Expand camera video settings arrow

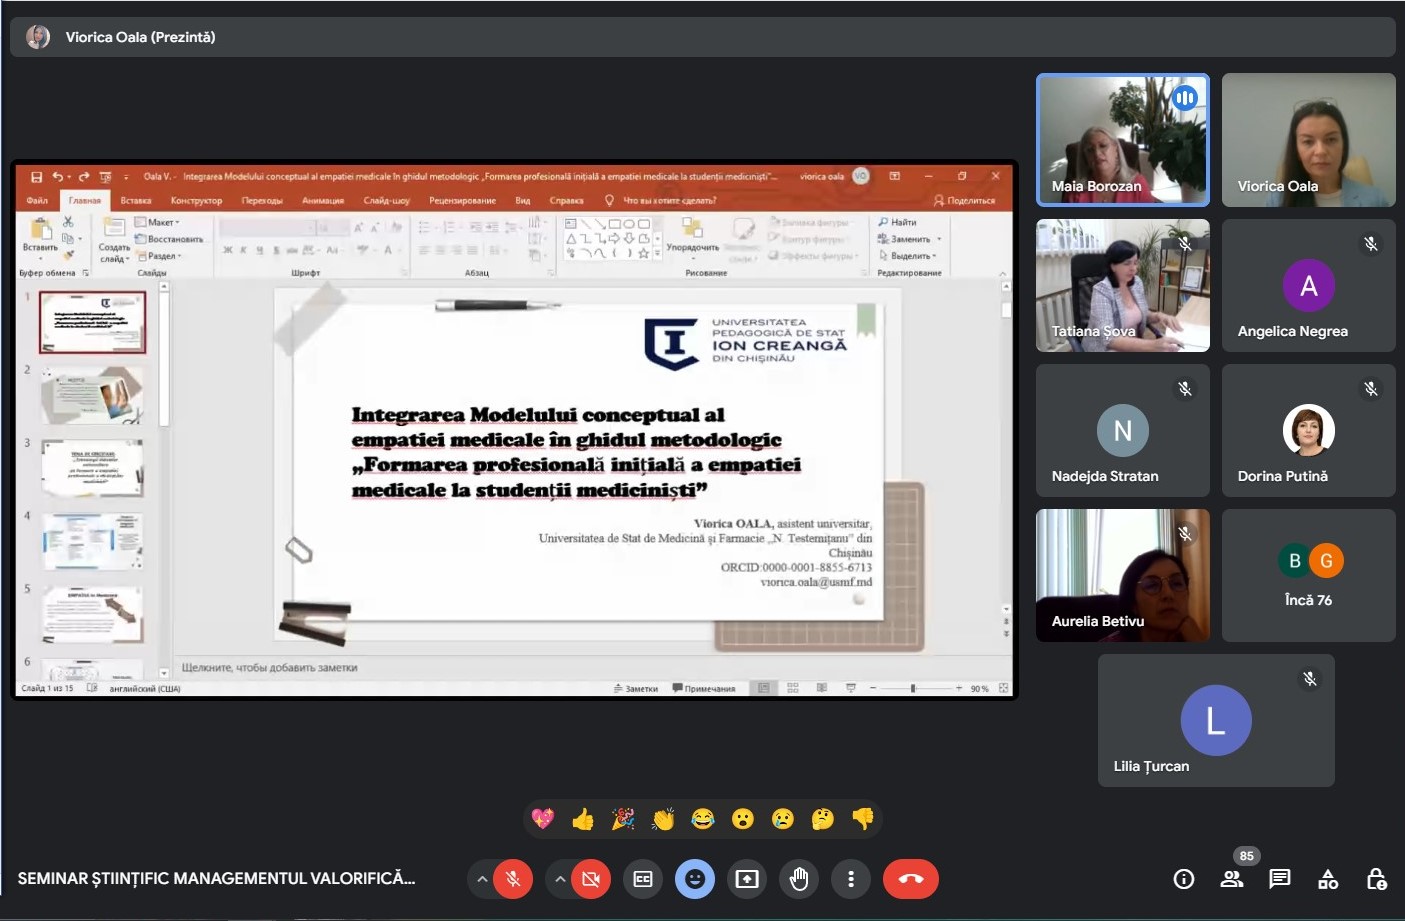(560, 879)
